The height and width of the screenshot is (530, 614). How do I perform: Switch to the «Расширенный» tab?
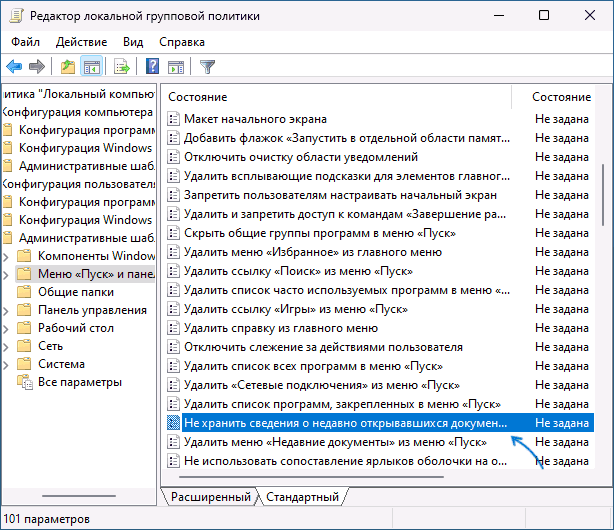(x=211, y=497)
